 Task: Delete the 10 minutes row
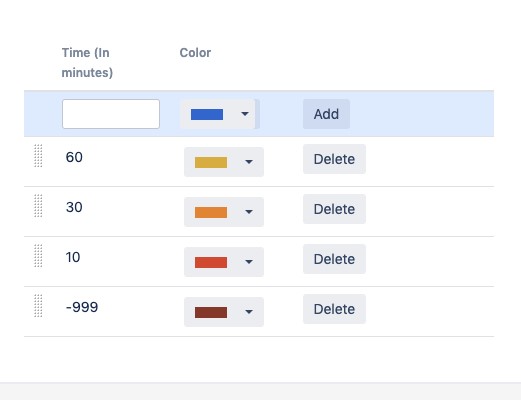pos(334,259)
